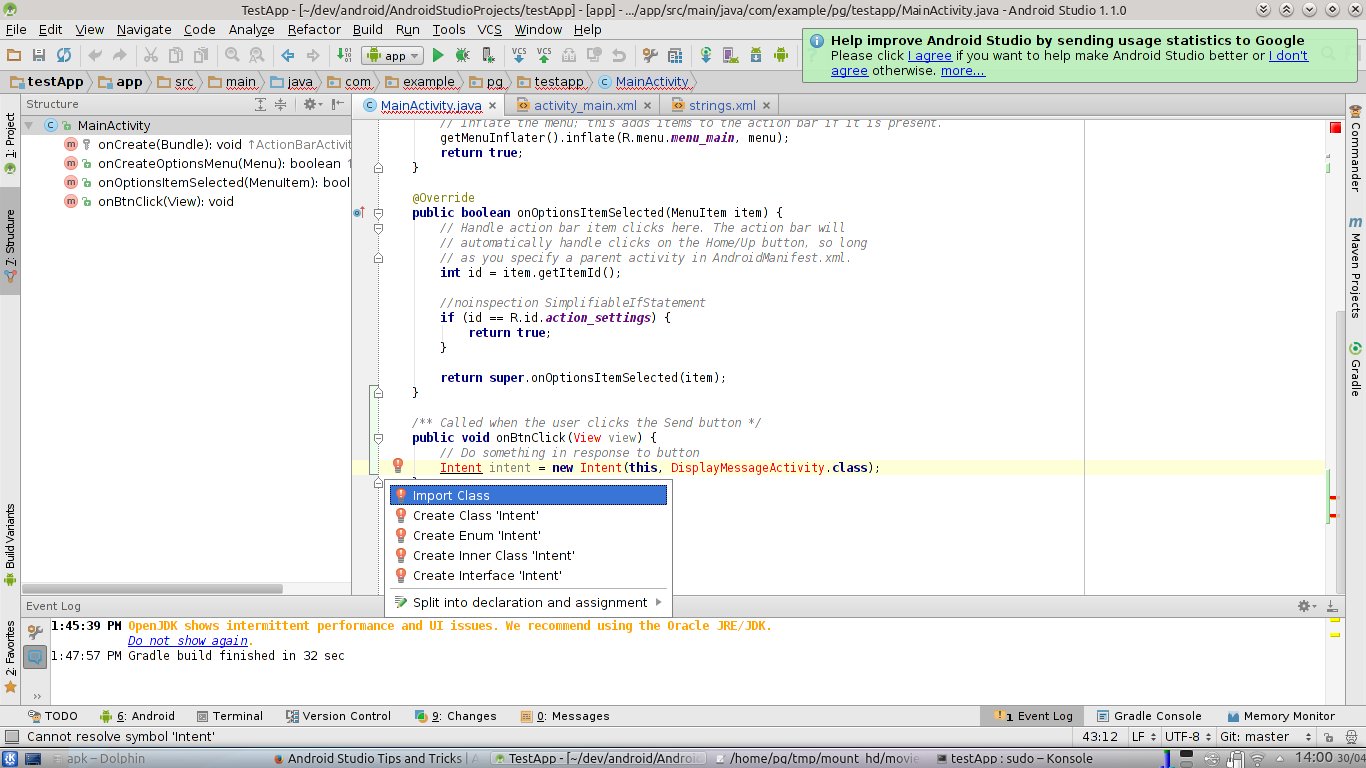Click the onBtnClick(View): void Structure item
The height and width of the screenshot is (768, 1366).
point(166,201)
